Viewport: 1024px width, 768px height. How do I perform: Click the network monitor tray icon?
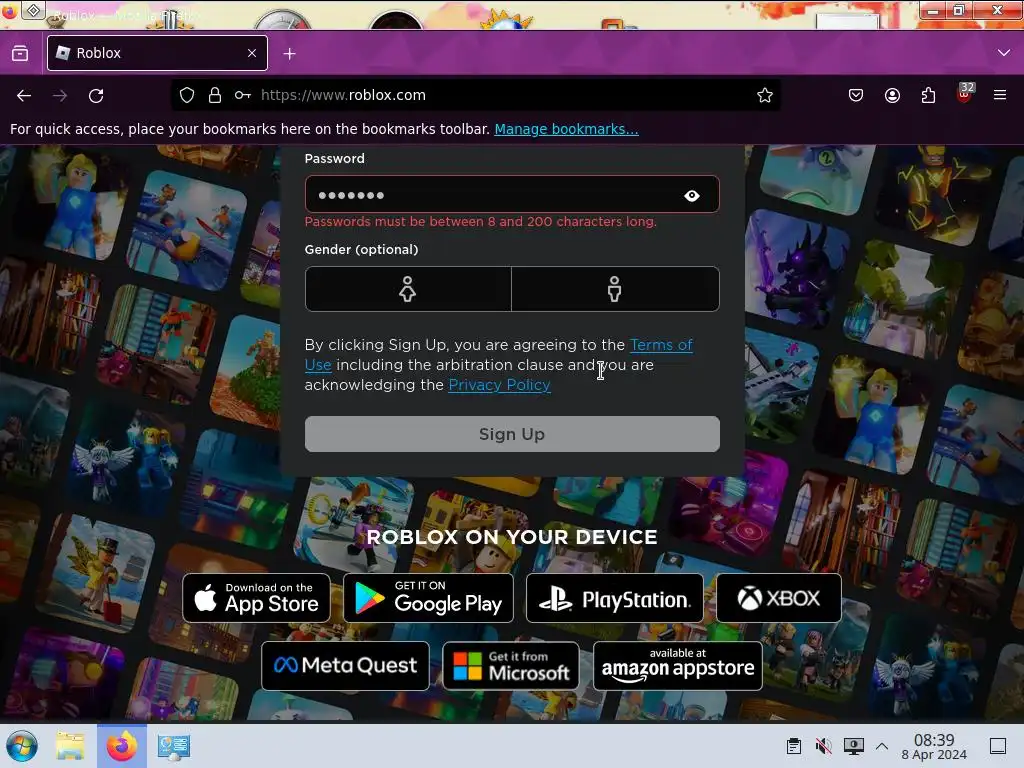click(854, 746)
